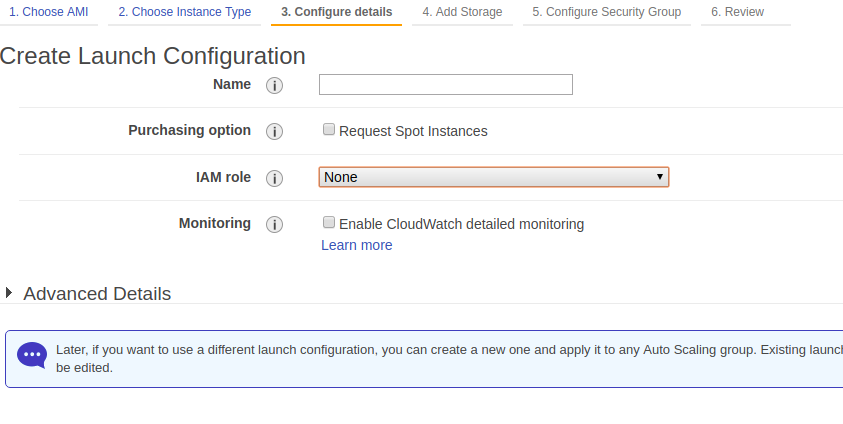The image size is (843, 424).
Task: Jump to the 4. Add Storage step
Action: [462, 12]
